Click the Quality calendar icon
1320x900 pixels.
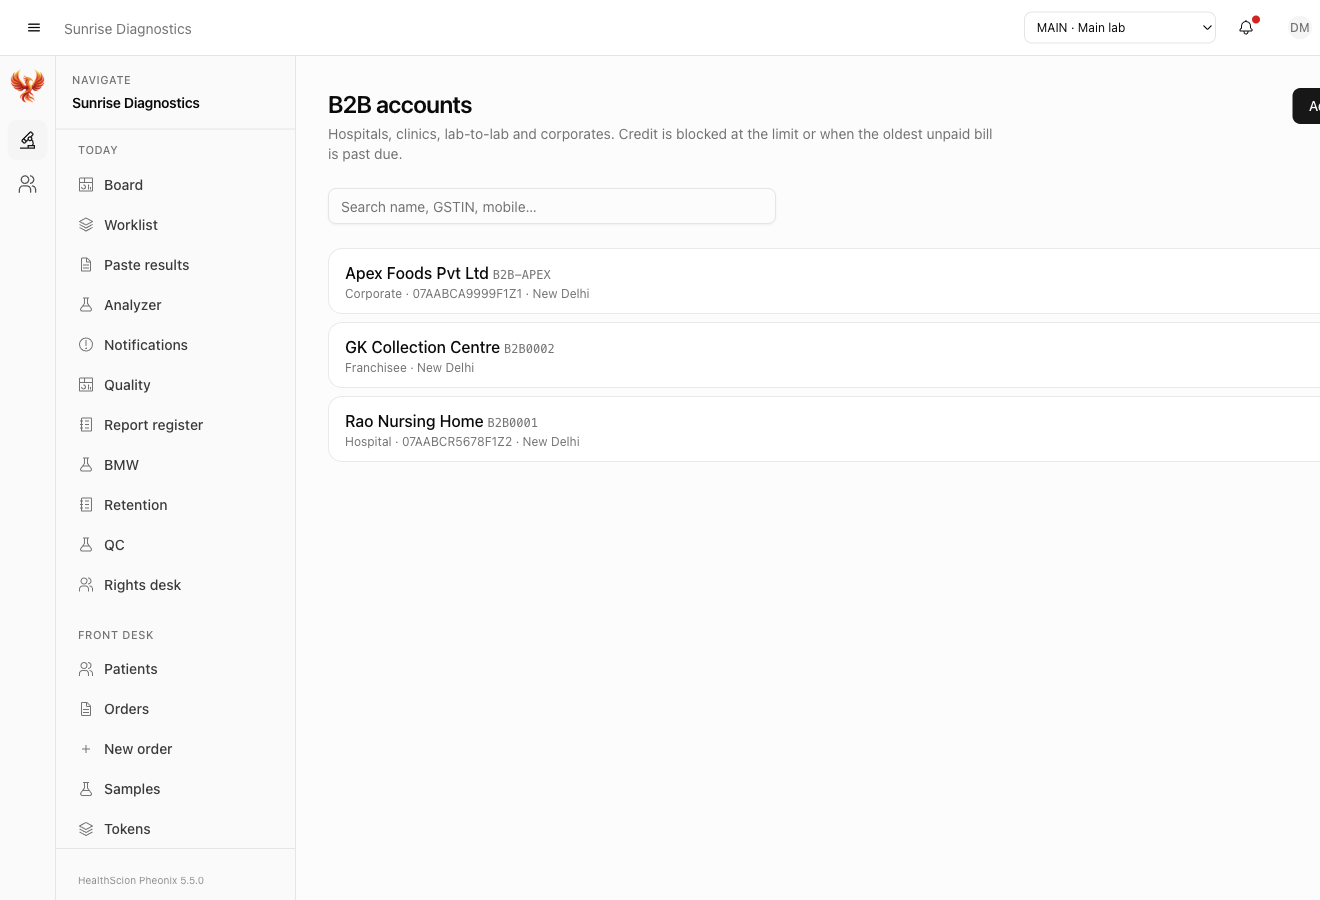[86, 385]
